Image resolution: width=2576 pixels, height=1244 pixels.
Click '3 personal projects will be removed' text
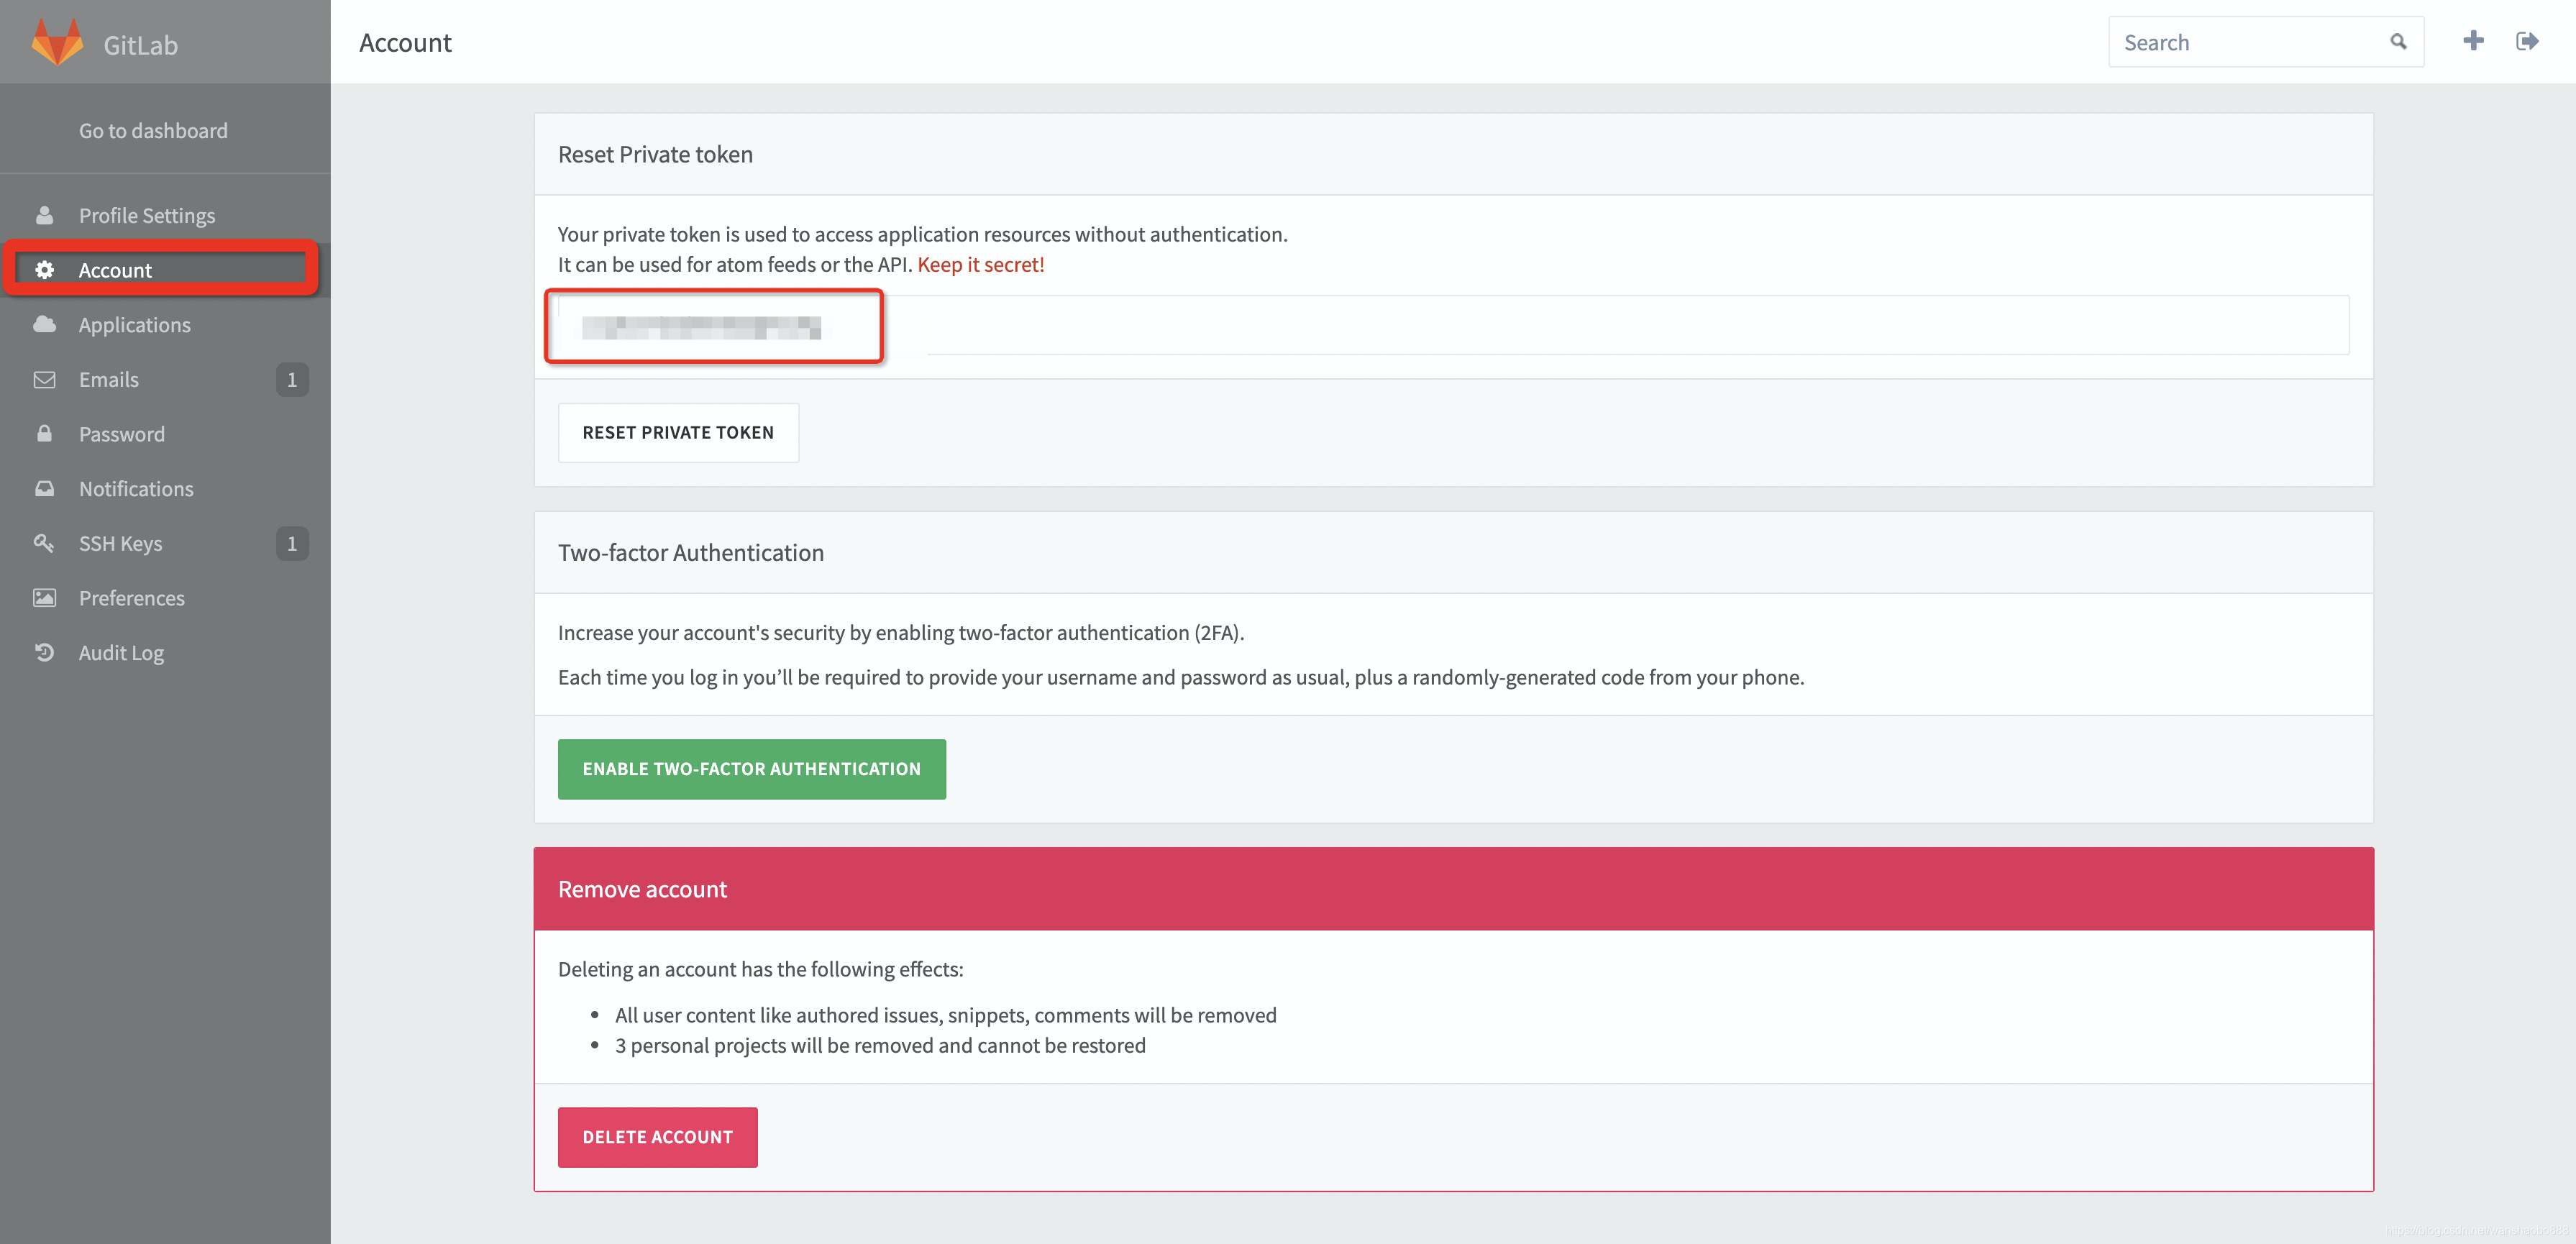(880, 1045)
